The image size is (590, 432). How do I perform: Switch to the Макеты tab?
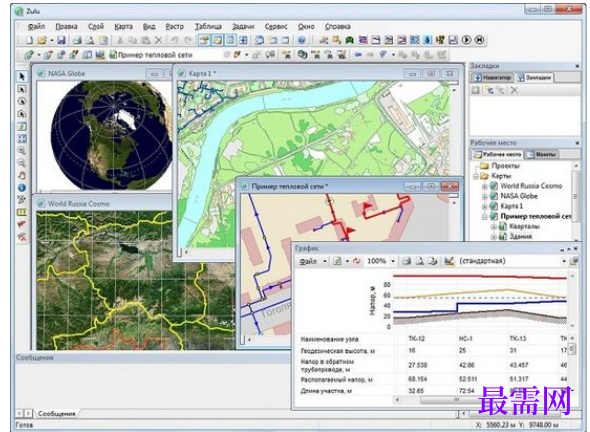(541, 154)
